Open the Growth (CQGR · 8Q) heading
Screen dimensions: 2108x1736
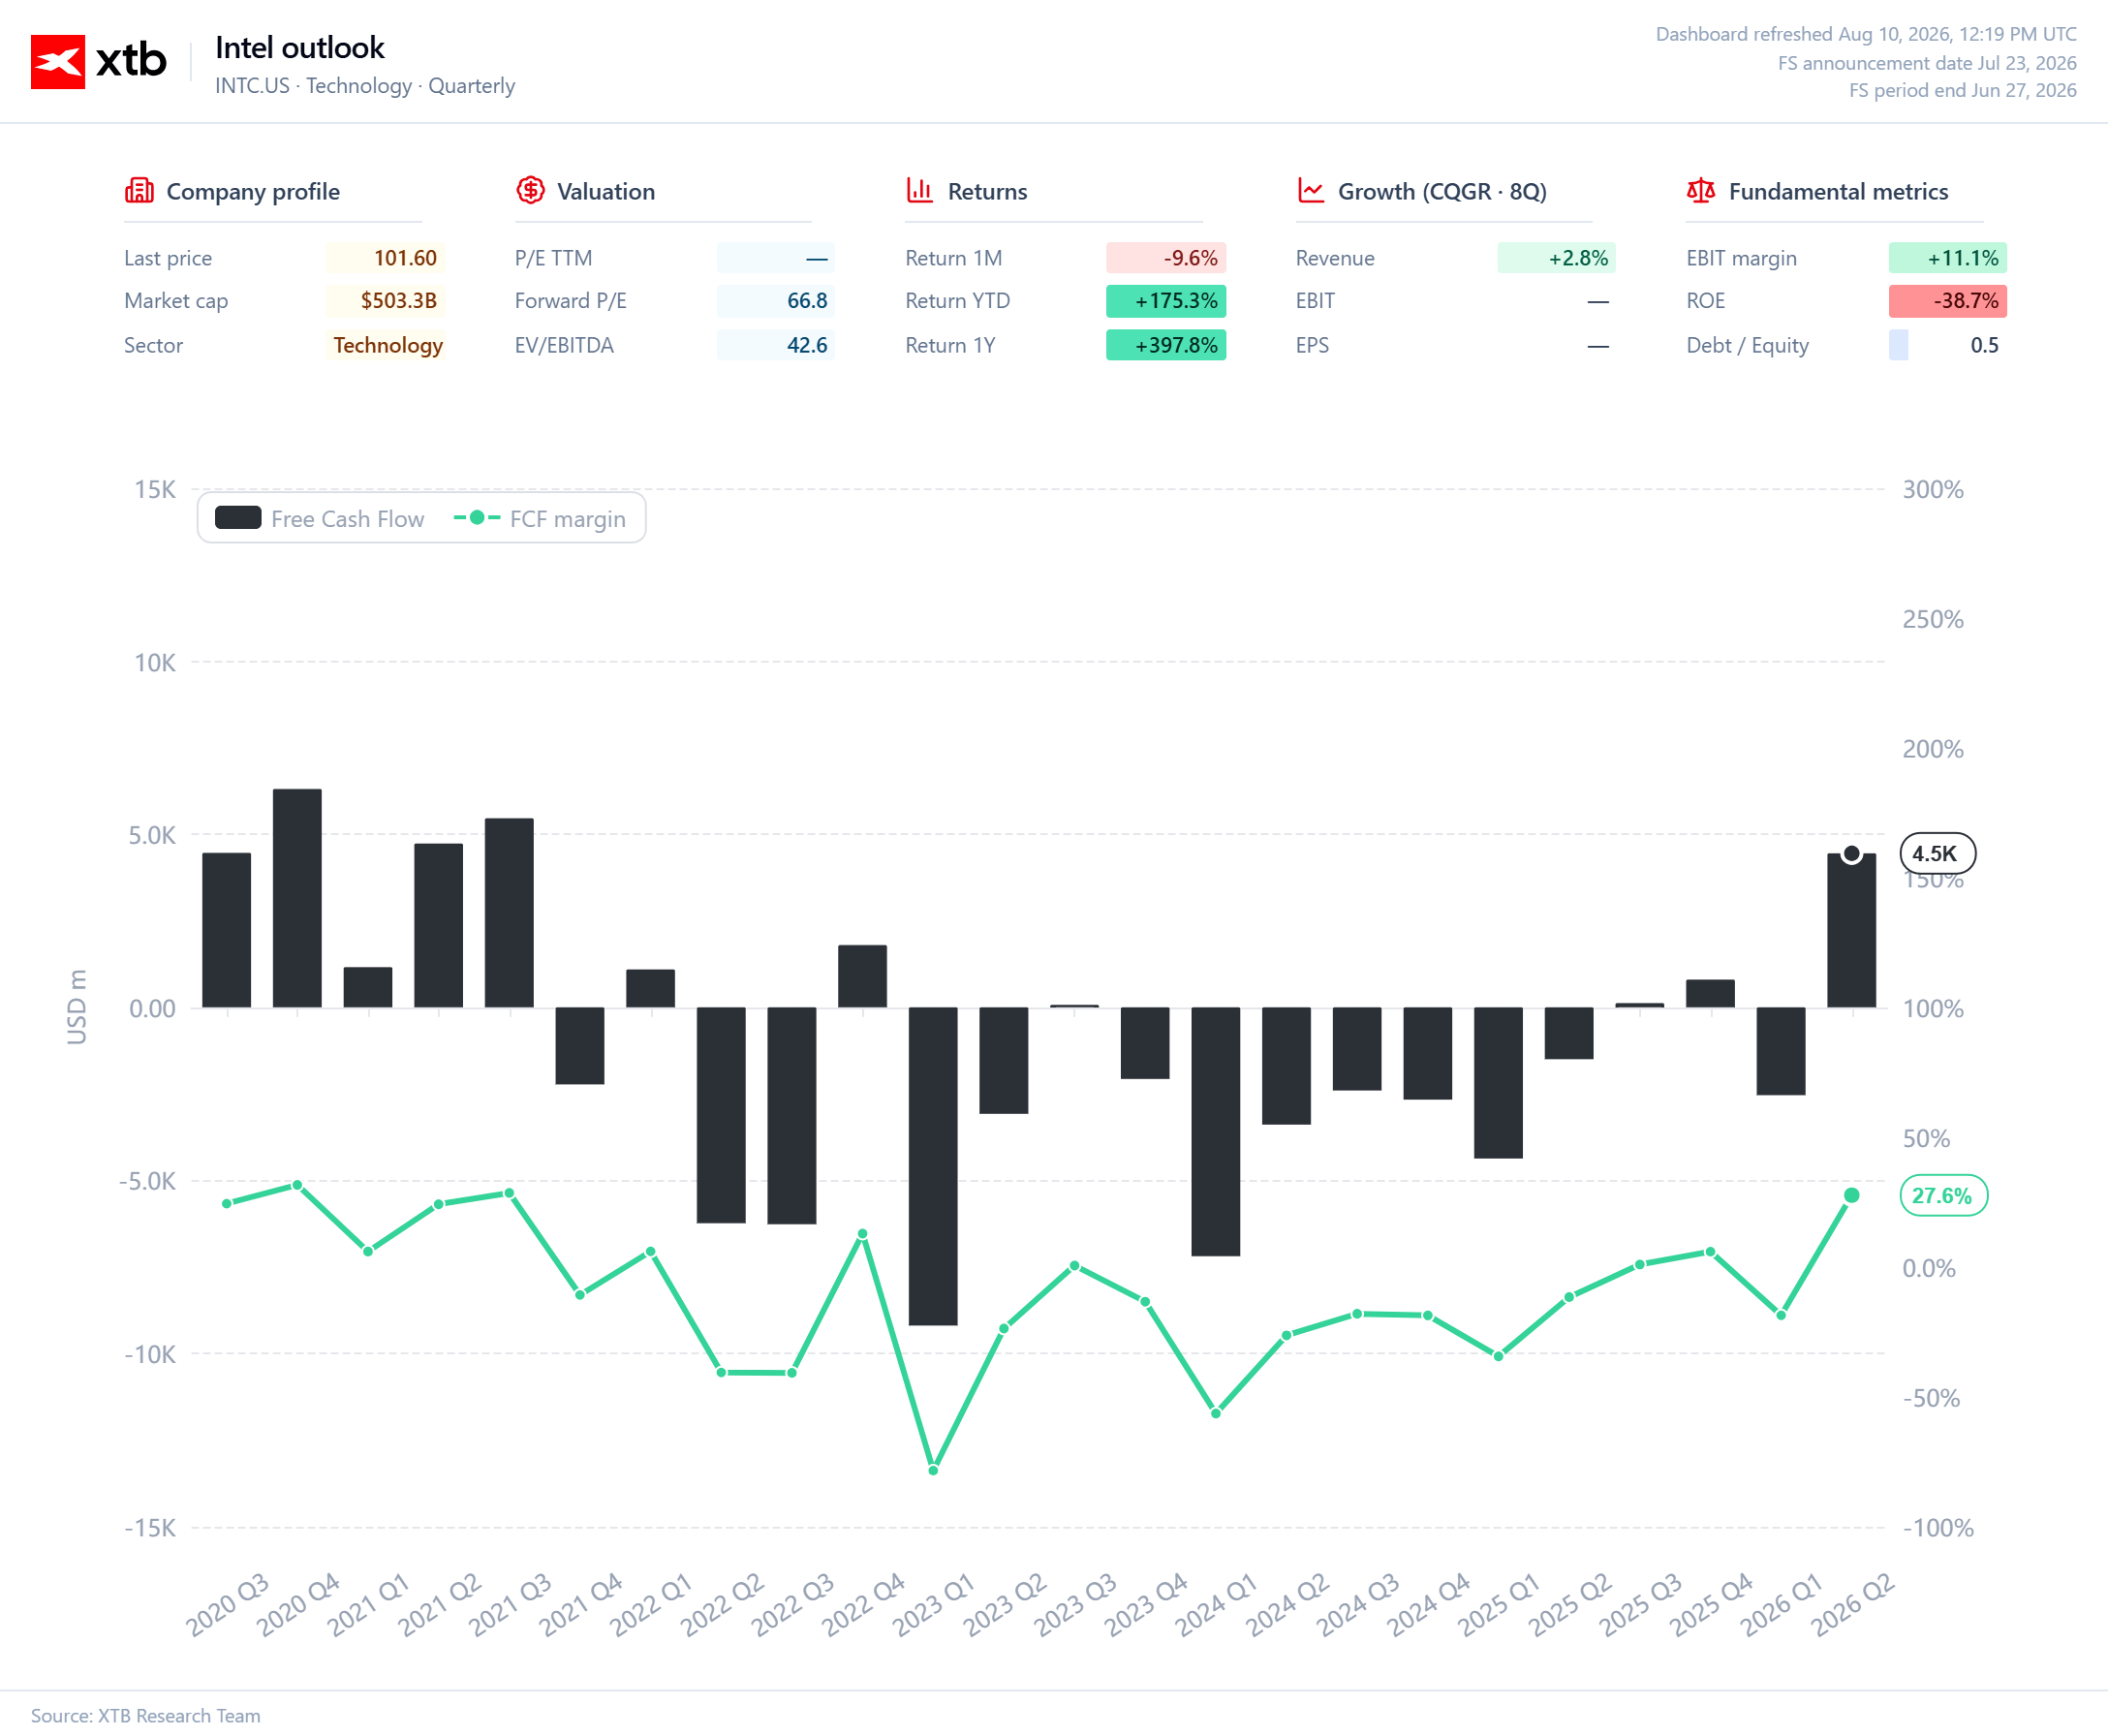tap(1442, 191)
